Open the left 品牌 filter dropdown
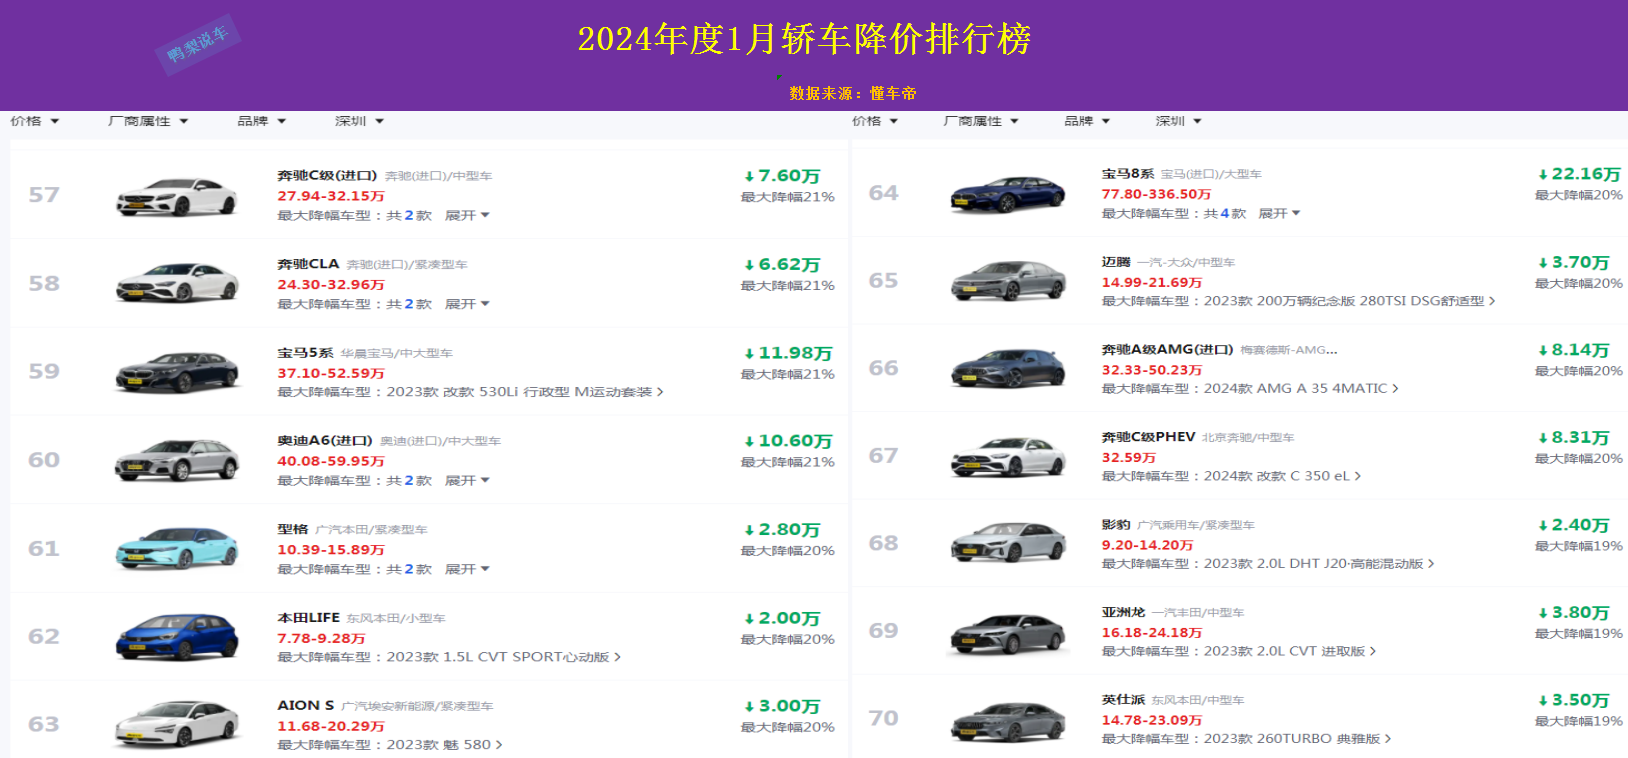This screenshot has height=758, width=1628. (x=261, y=121)
